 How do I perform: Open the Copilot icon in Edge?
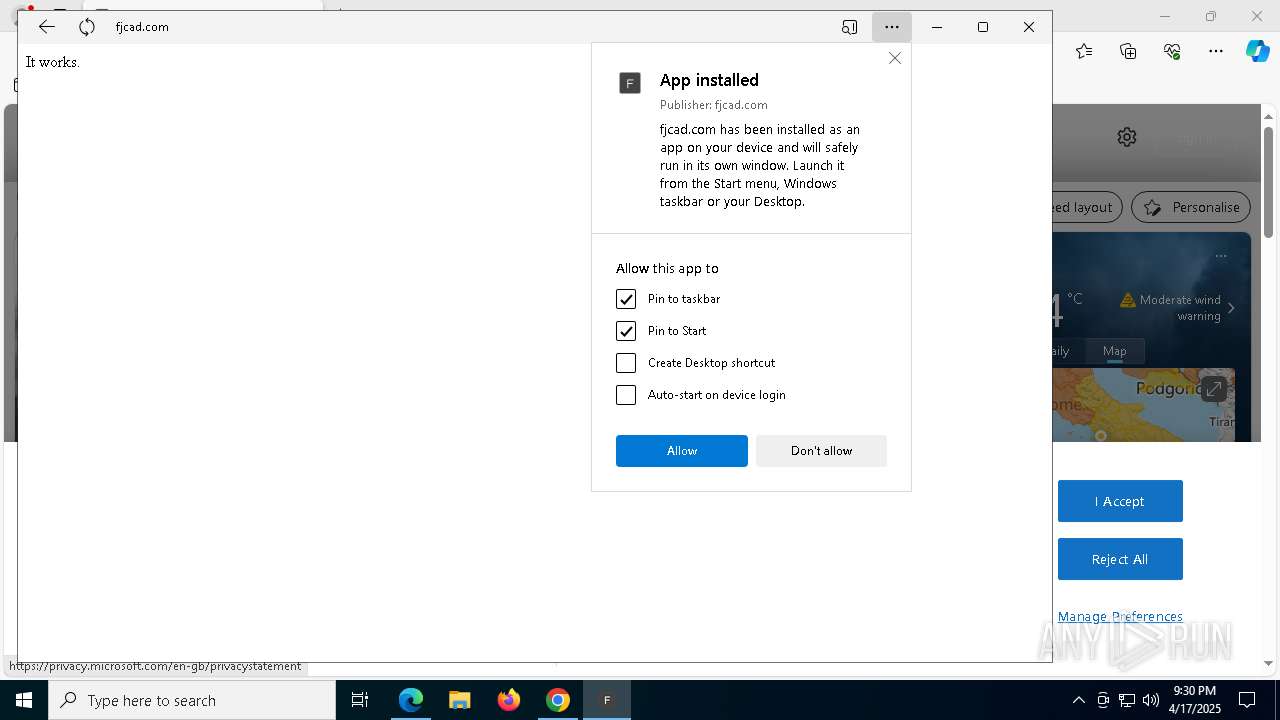point(1257,51)
